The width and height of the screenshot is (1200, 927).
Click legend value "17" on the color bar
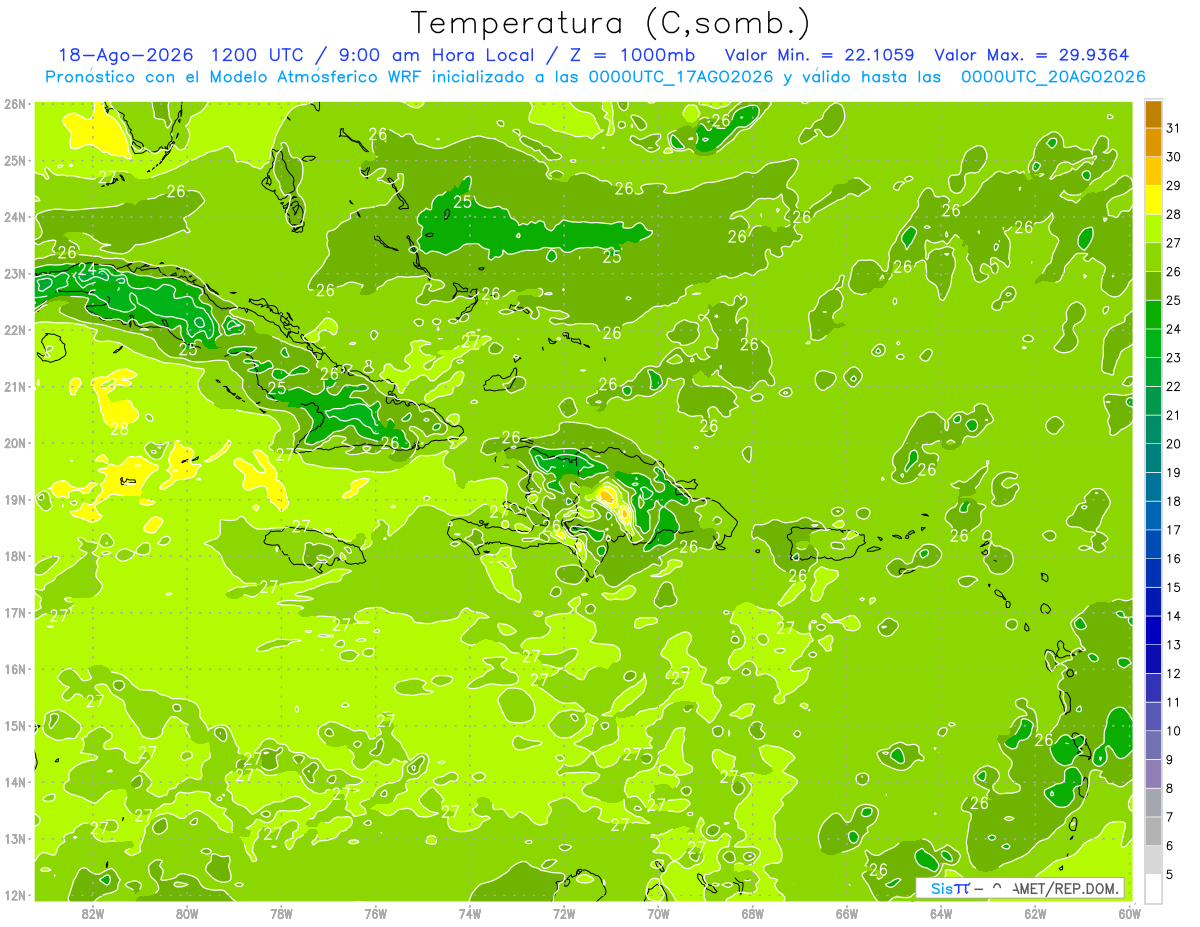click(x=1173, y=530)
